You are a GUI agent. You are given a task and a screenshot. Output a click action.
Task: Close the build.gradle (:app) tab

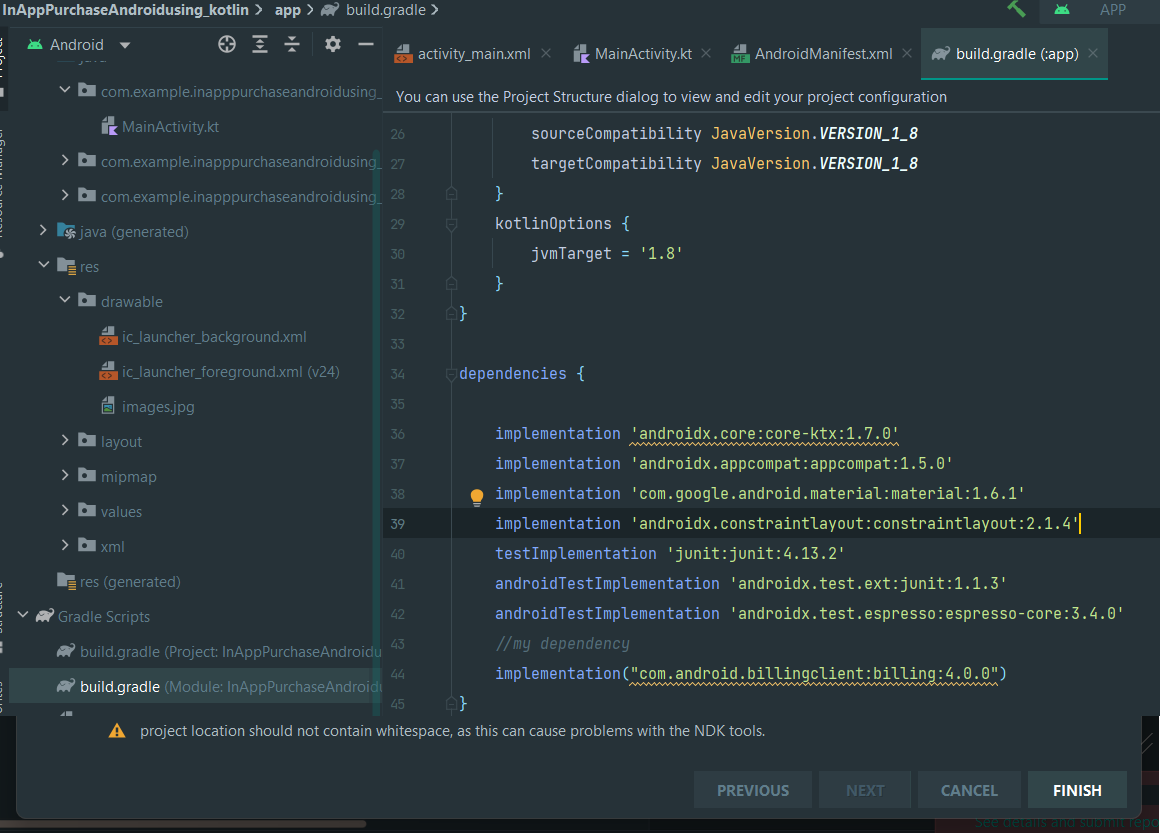1093,54
